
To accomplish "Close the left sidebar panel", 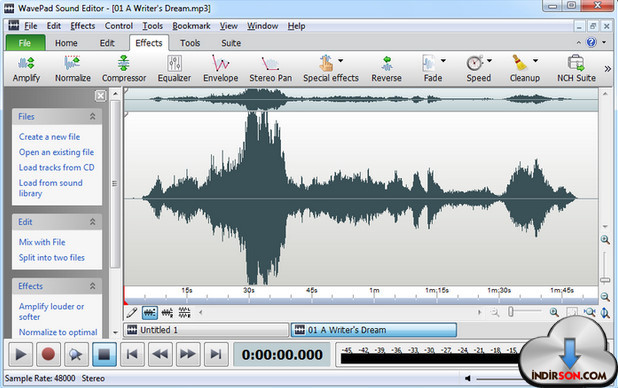I will click(101, 95).
